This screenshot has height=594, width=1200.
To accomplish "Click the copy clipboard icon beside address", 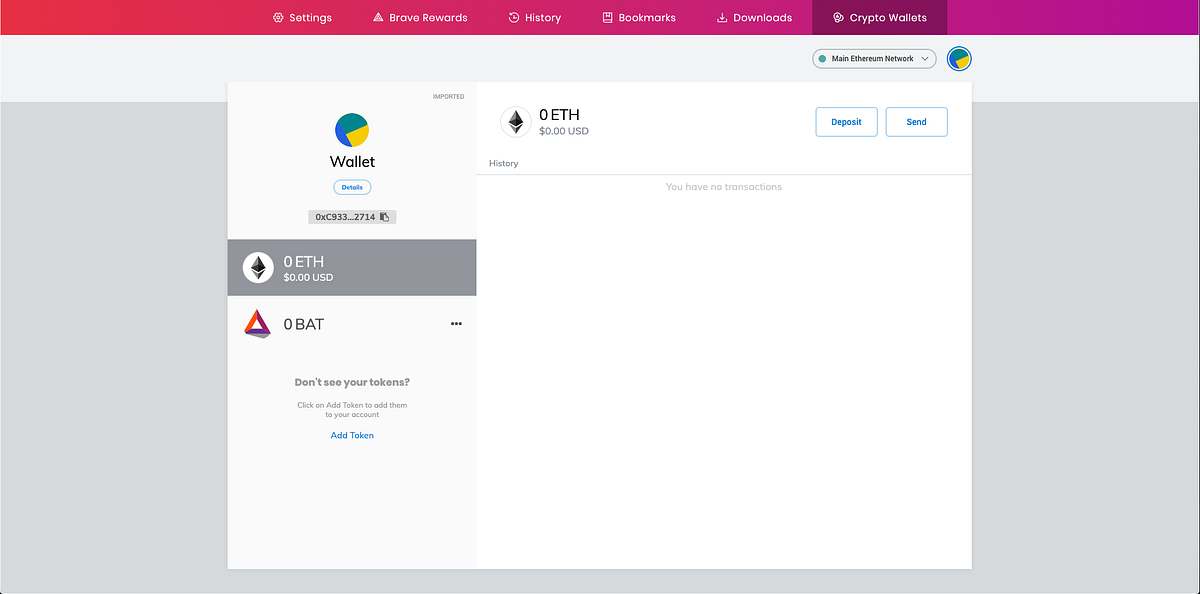I will pos(385,216).
